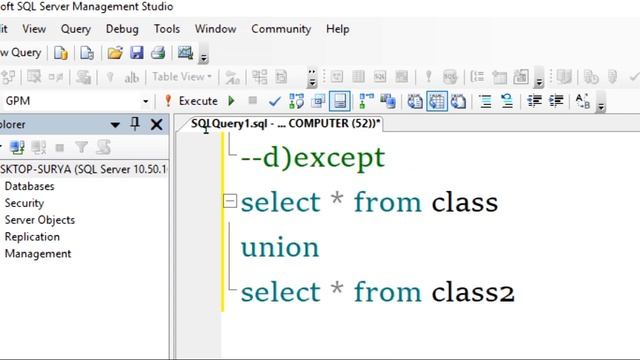Screen dimensions: 640x360
Task: Toggle the IntelliSense Enabled button
Action: (x=340, y=101)
